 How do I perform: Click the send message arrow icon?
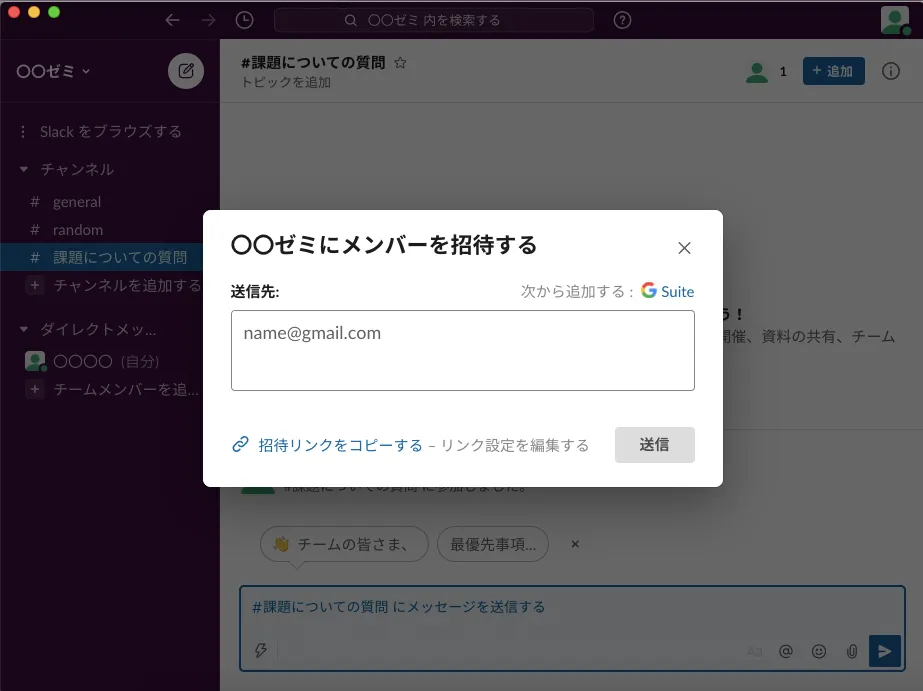[885, 651]
